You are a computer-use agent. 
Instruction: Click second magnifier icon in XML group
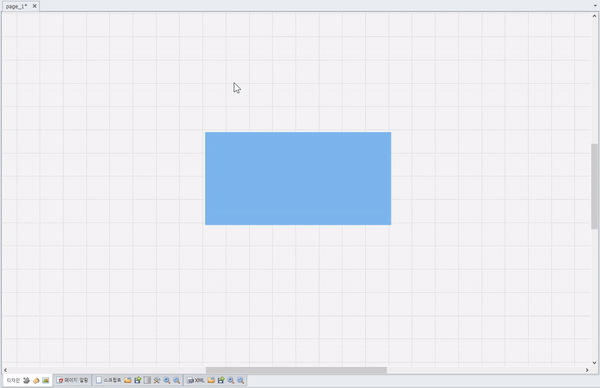coord(240,380)
